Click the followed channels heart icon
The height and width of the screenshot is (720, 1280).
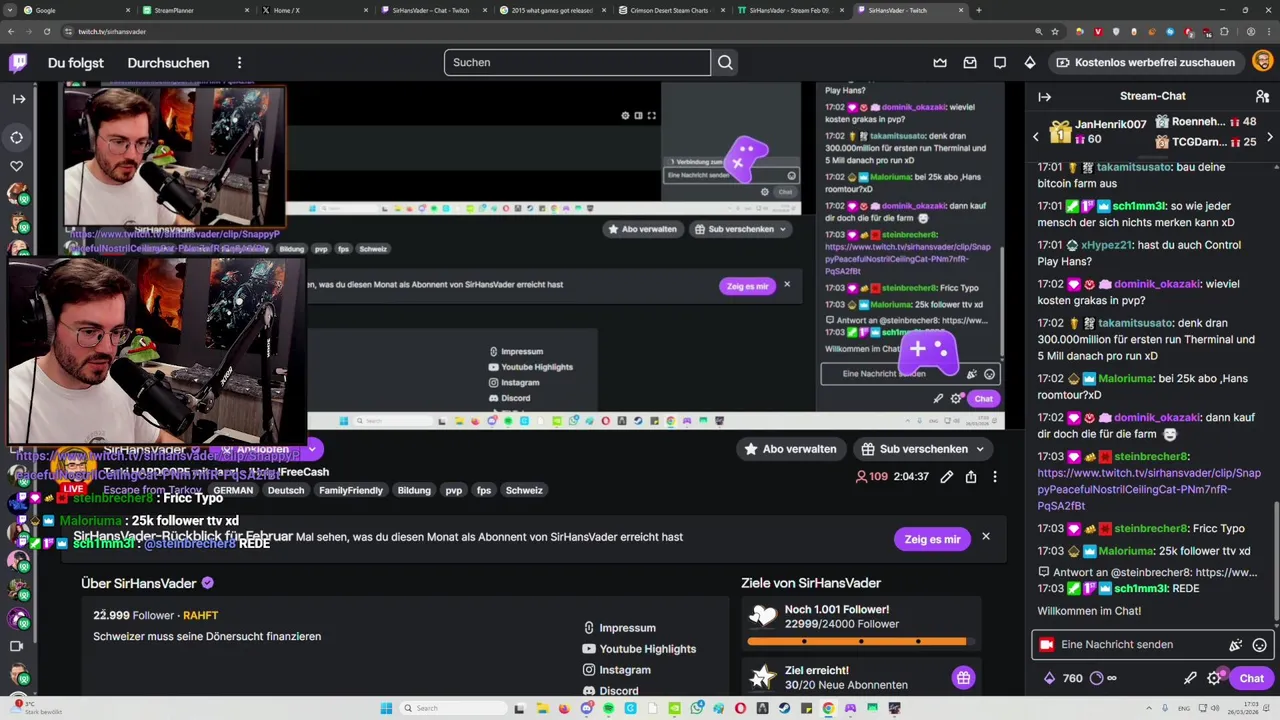17,166
